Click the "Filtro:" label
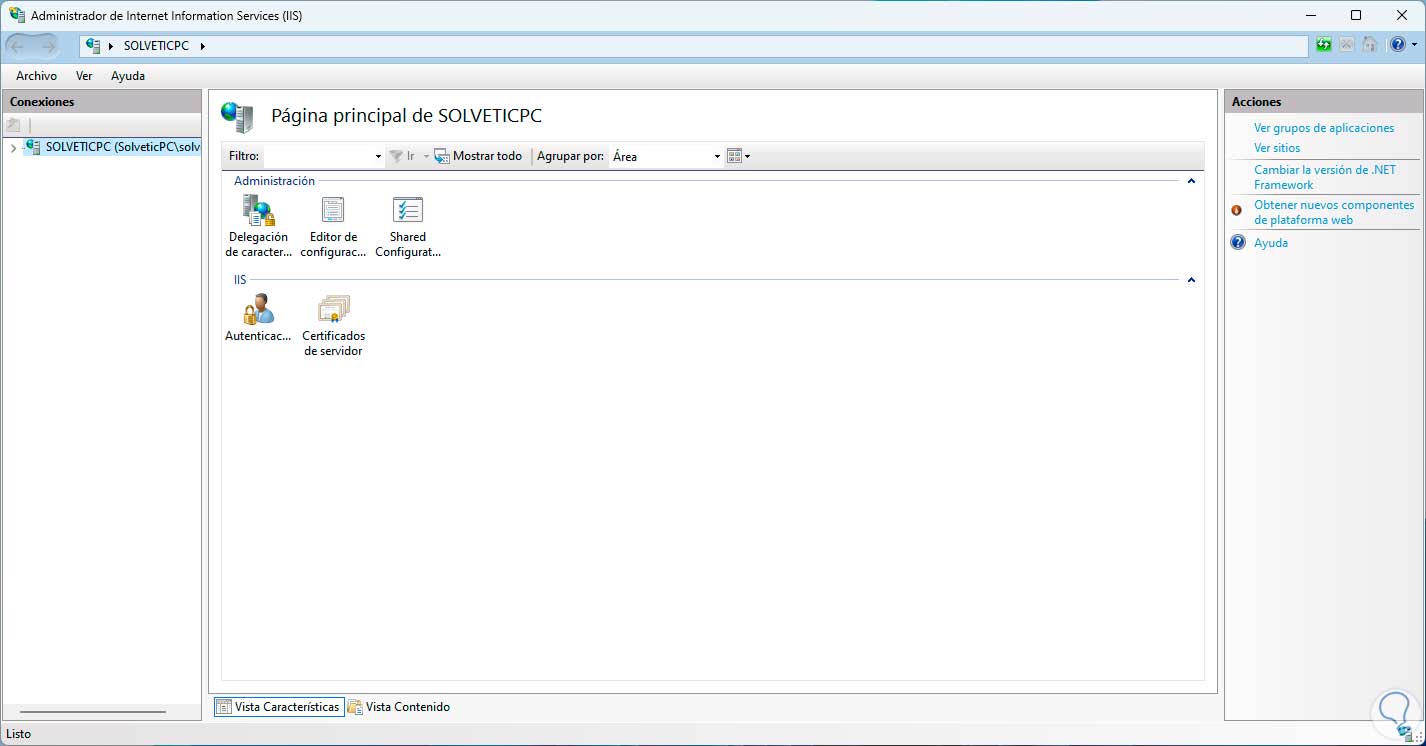Screen dimensions: 1426x746 point(244,156)
